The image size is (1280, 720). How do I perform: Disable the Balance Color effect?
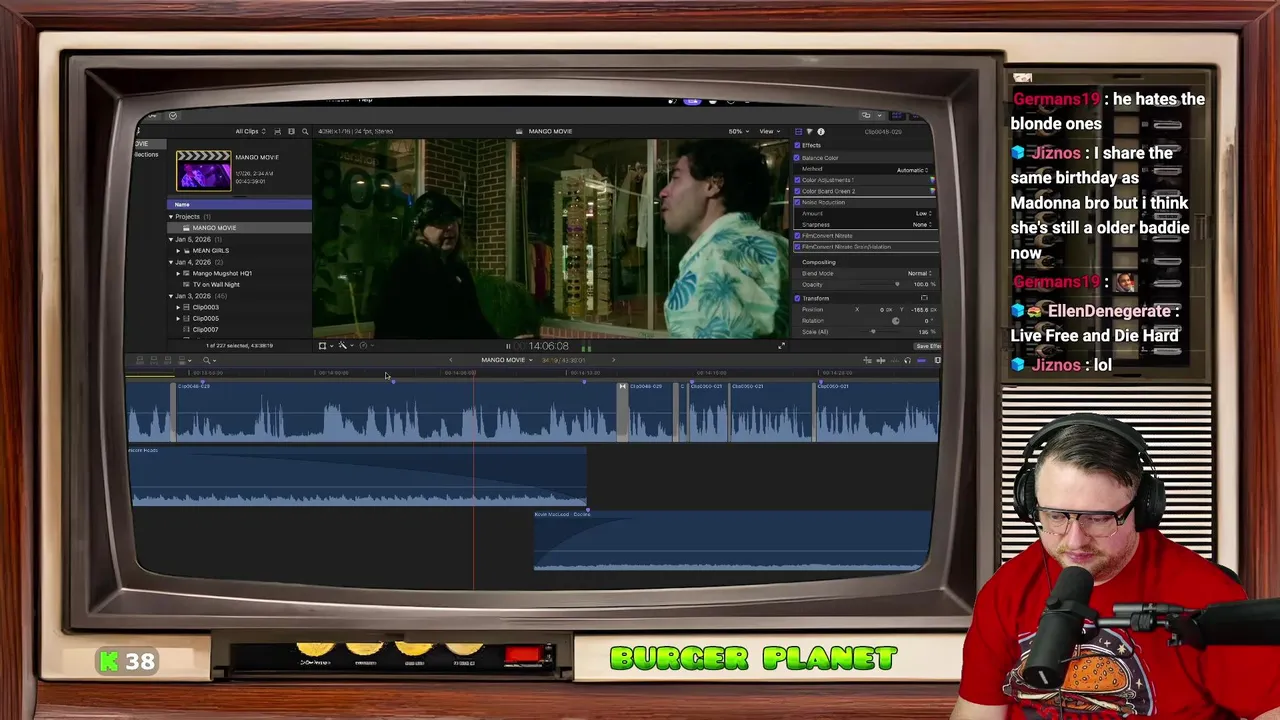click(x=797, y=158)
